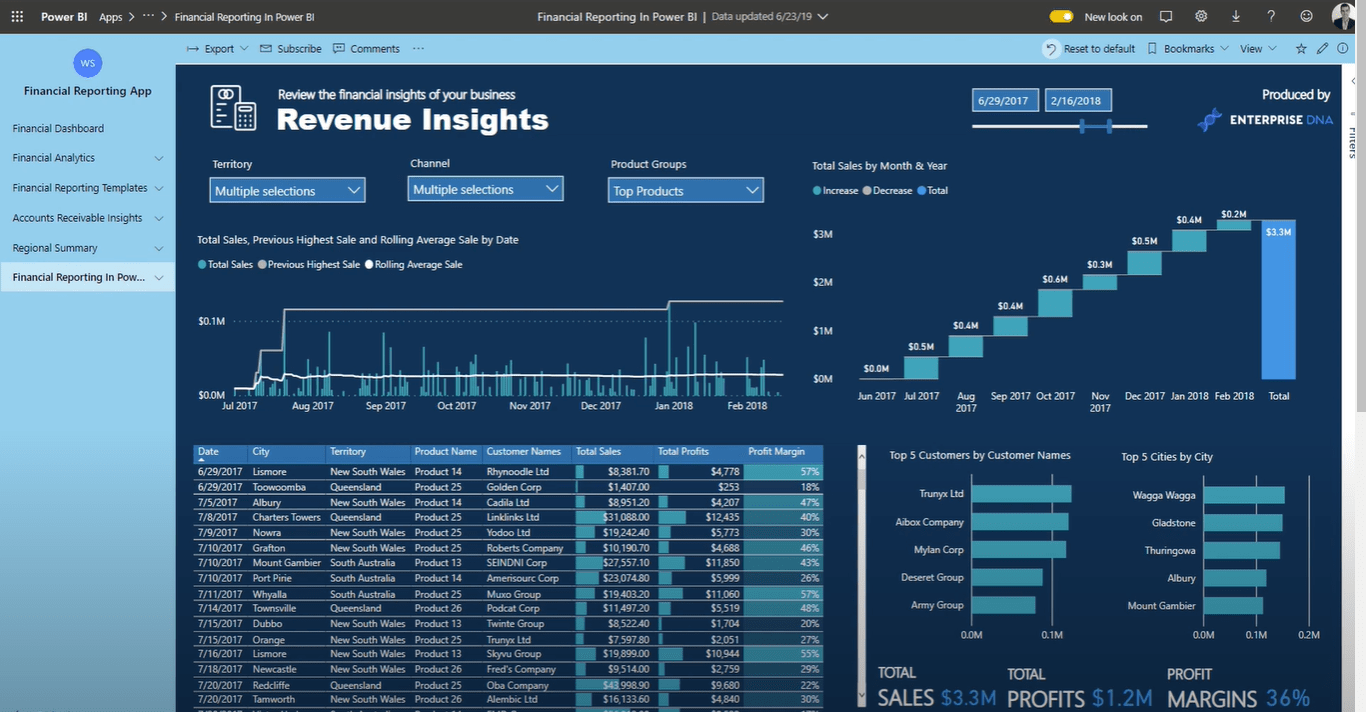Image resolution: width=1366 pixels, height=712 pixels.
Task: Open the settings gear icon
Action: coord(1201,17)
